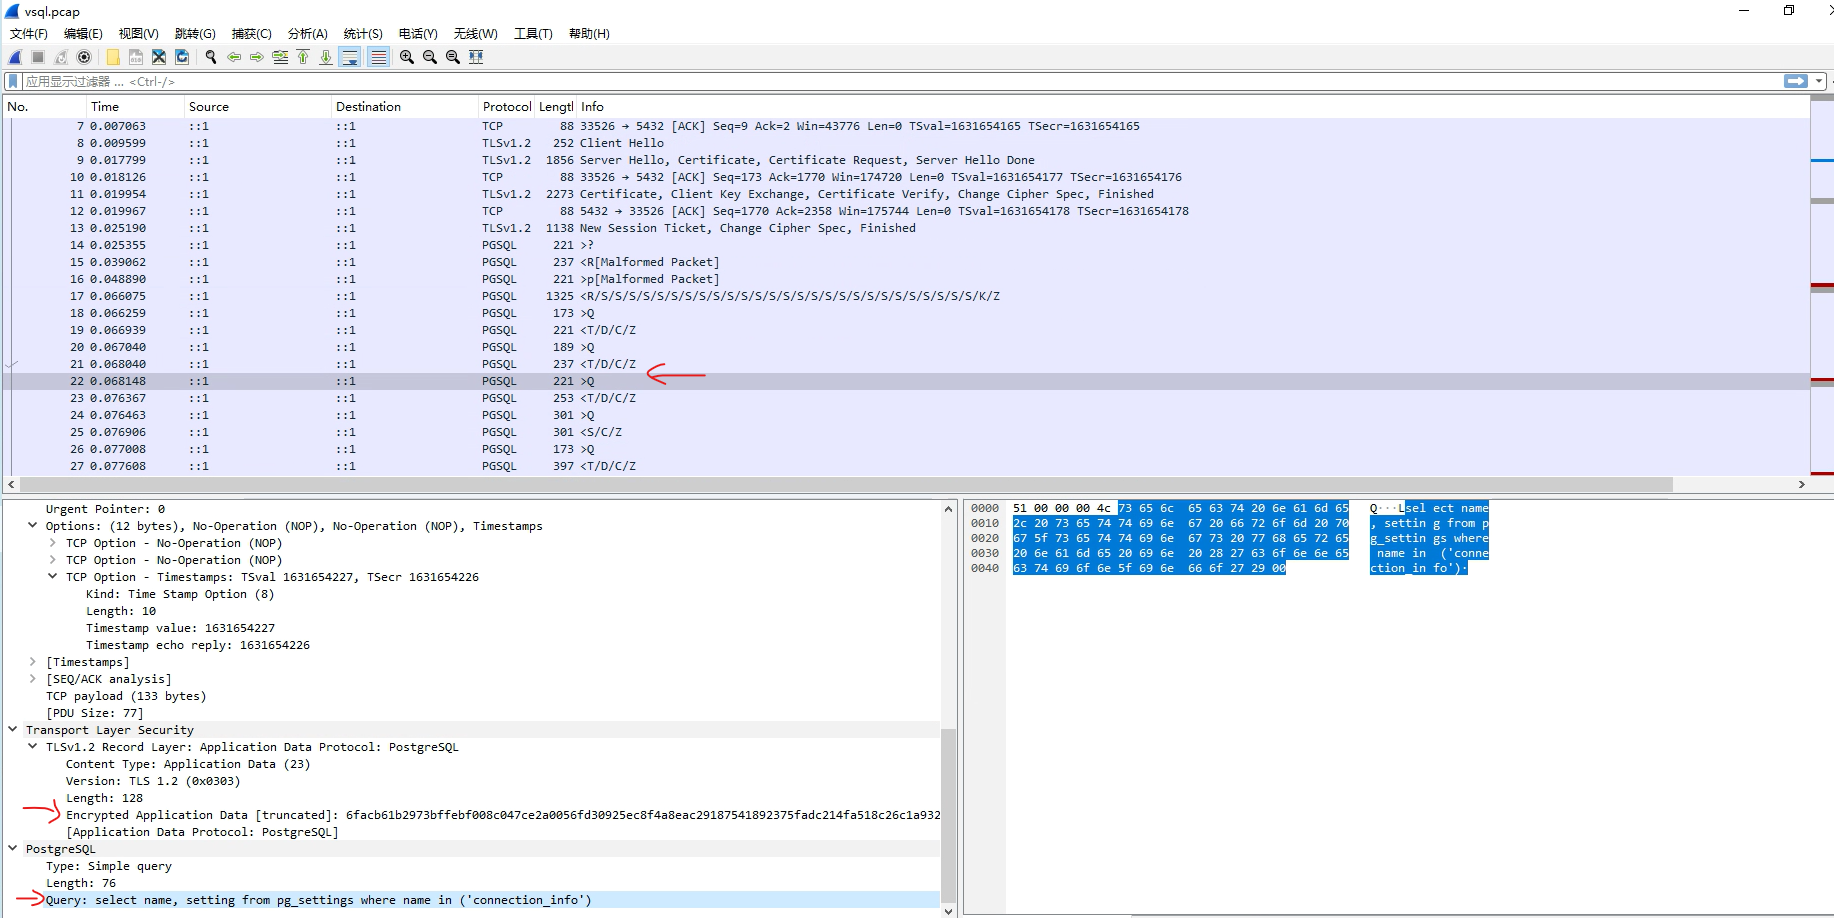Image resolution: width=1834 pixels, height=918 pixels.
Task: Reset text to normal size
Action: click(x=453, y=57)
